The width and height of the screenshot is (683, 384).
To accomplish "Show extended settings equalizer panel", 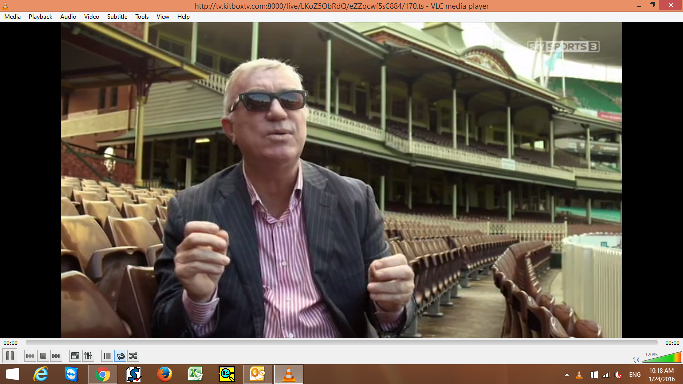I will [88, 356].
